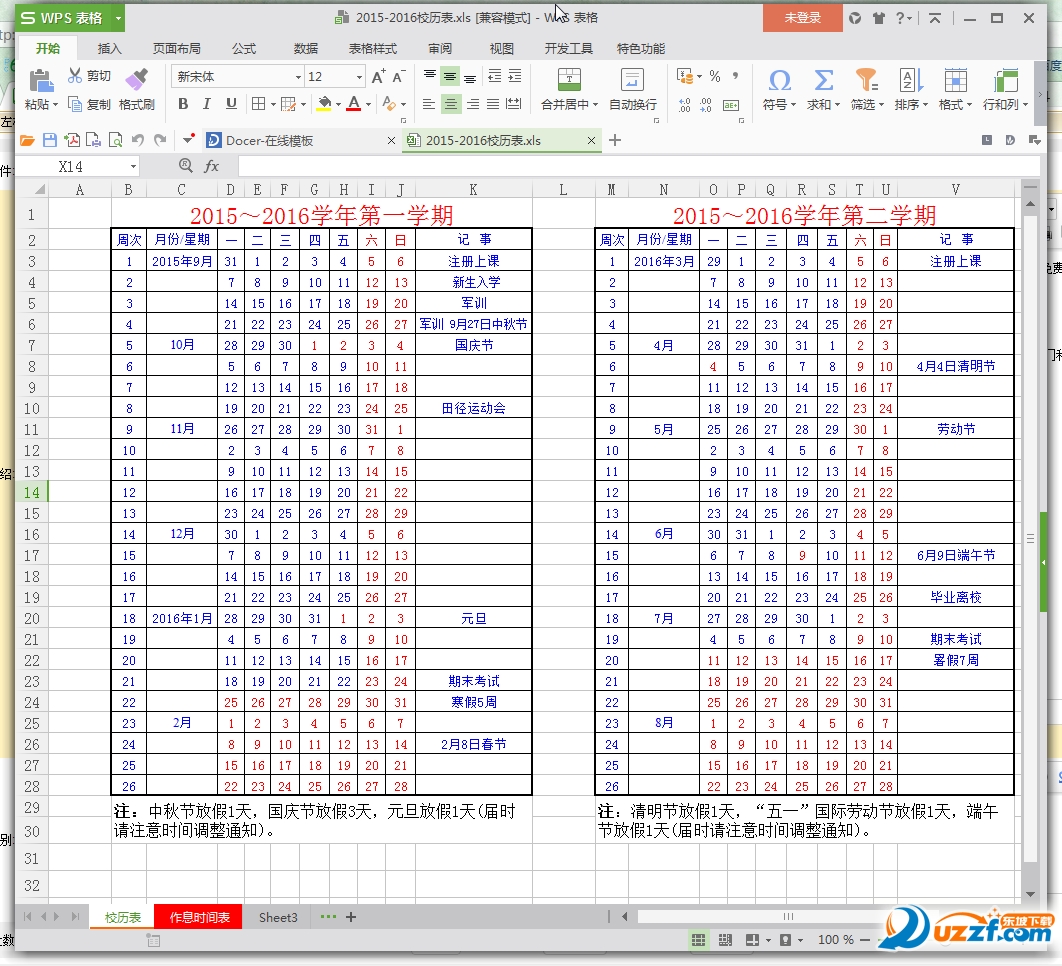Screen dimensions: 1062x966
Task: Click the open folder icon in quick toolbar
Action: click(27, 140)
